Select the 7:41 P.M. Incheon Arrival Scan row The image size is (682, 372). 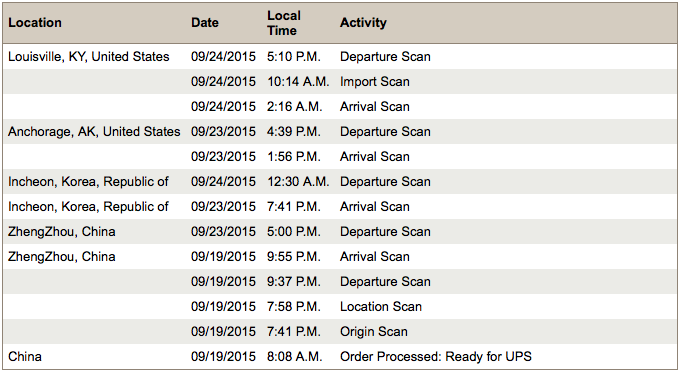click(x=340, y=207)
